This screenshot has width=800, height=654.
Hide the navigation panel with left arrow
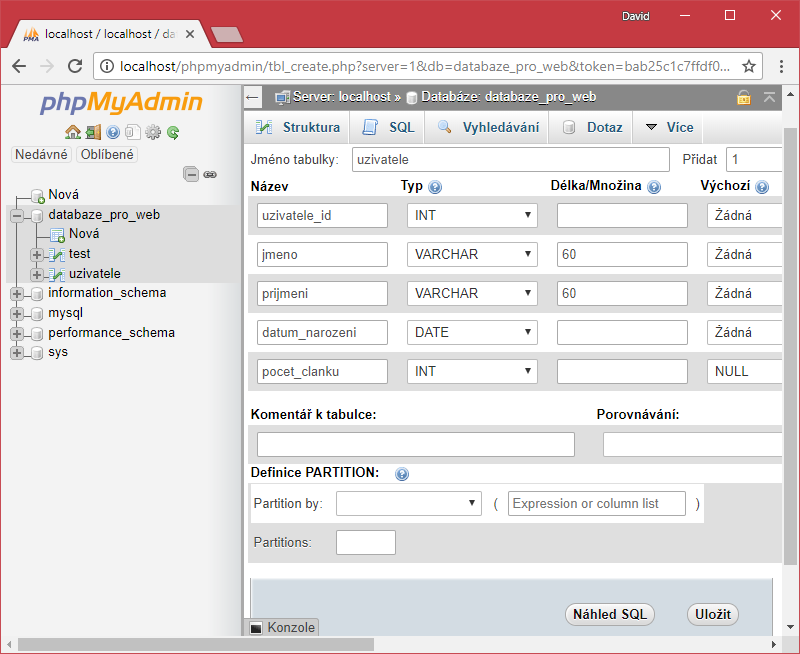pyautogui.click(x=252, y=97)
